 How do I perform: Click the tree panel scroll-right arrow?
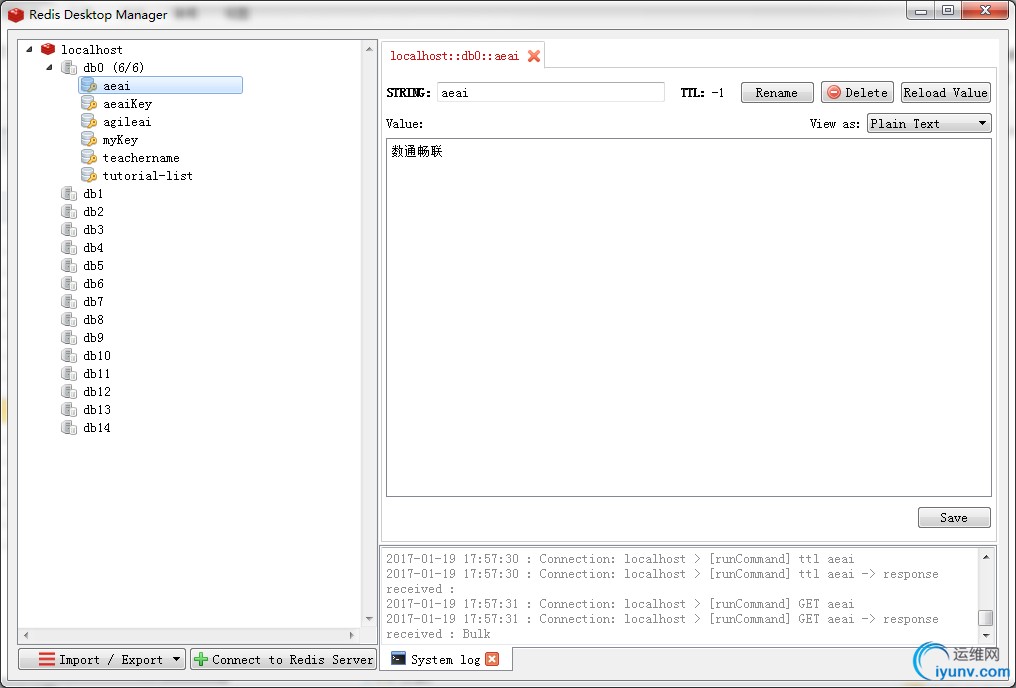point(352,635)
